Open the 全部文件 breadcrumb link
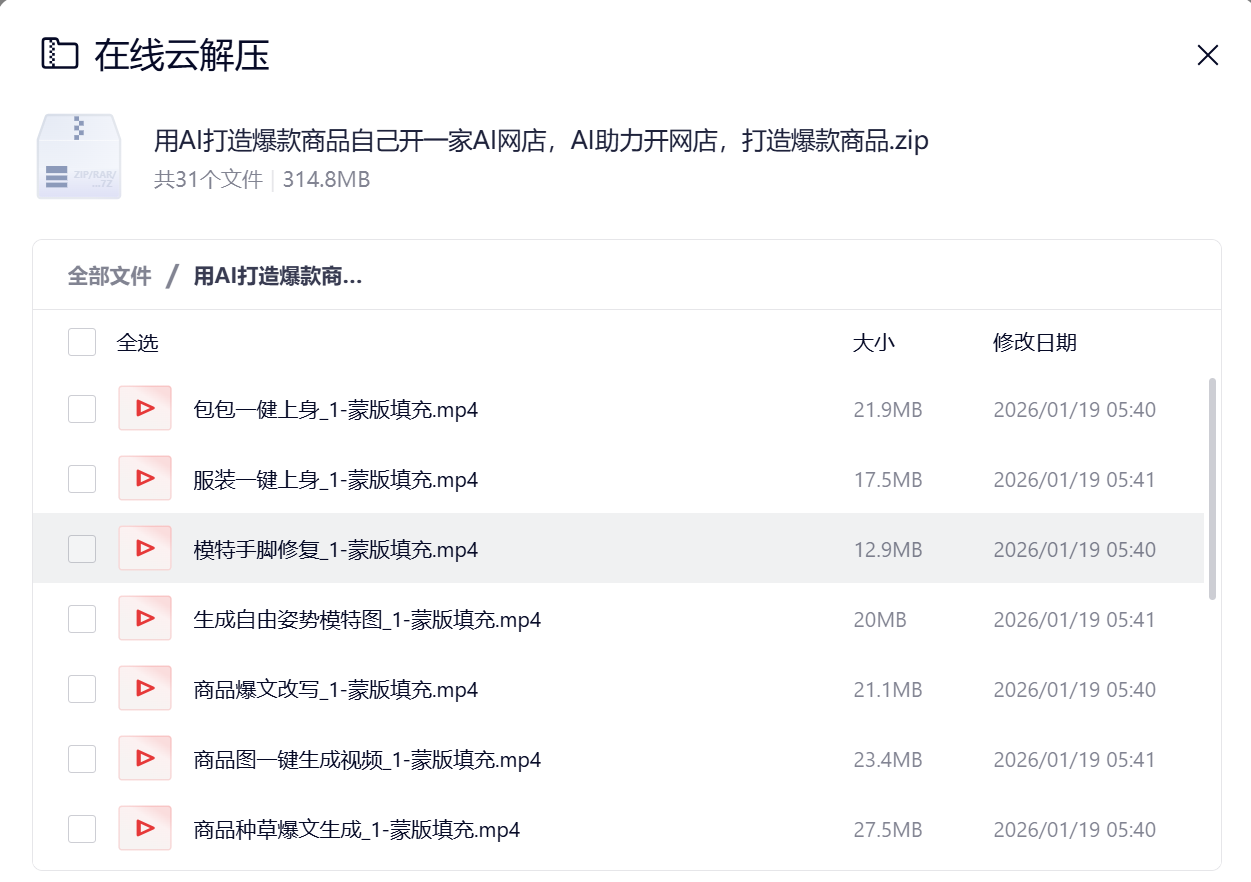This screenshot has height=882, width=1251. (109, 276)
